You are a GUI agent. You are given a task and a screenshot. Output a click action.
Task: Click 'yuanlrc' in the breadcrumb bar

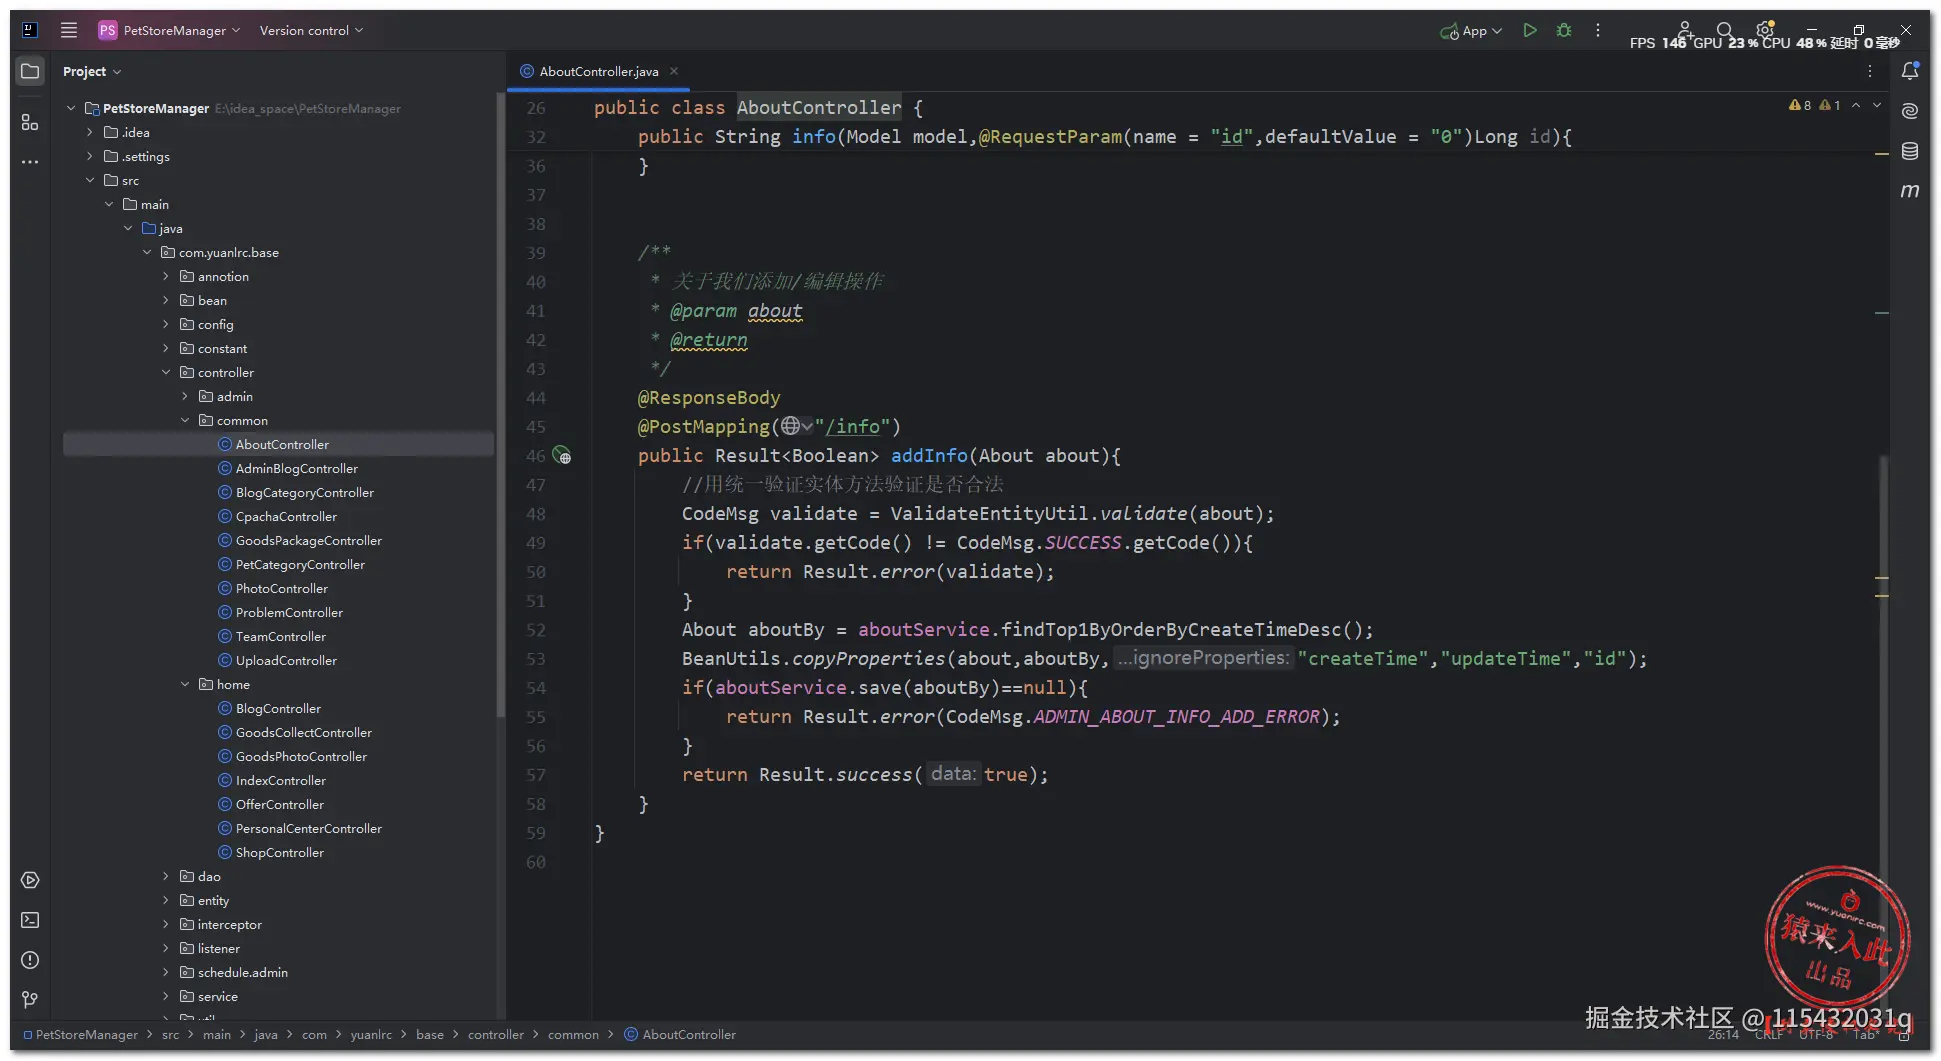click(x=370, y=1034)
